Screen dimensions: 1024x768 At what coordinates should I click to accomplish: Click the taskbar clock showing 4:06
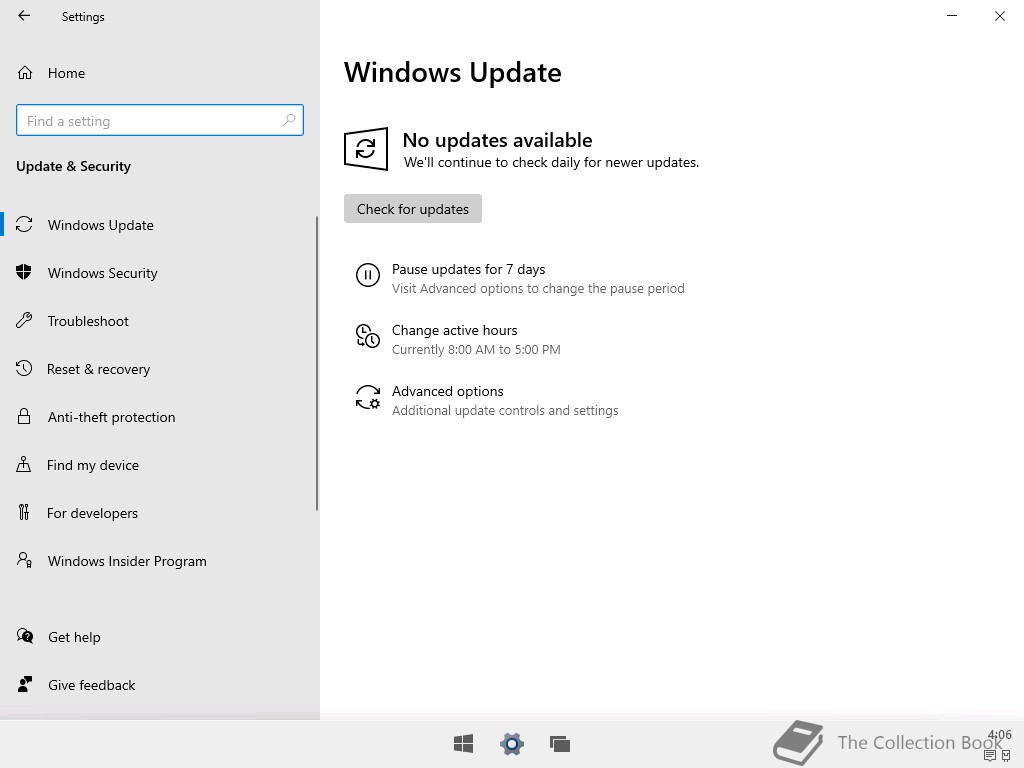(1000, 735)
